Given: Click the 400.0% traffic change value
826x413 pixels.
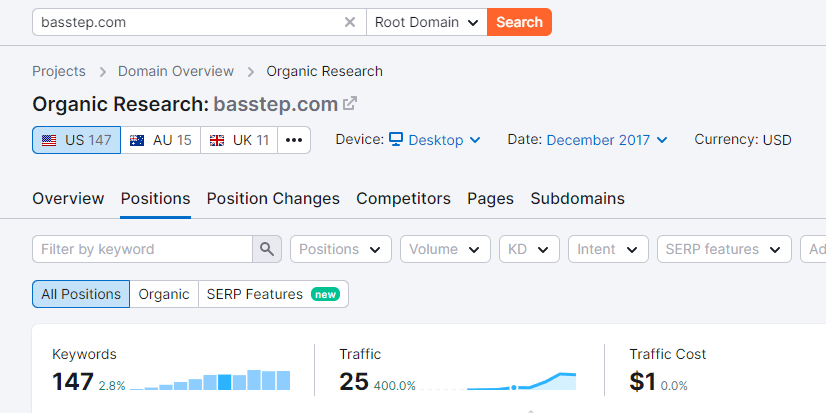Looking at the screenshot, I should (x=395, y=386).
